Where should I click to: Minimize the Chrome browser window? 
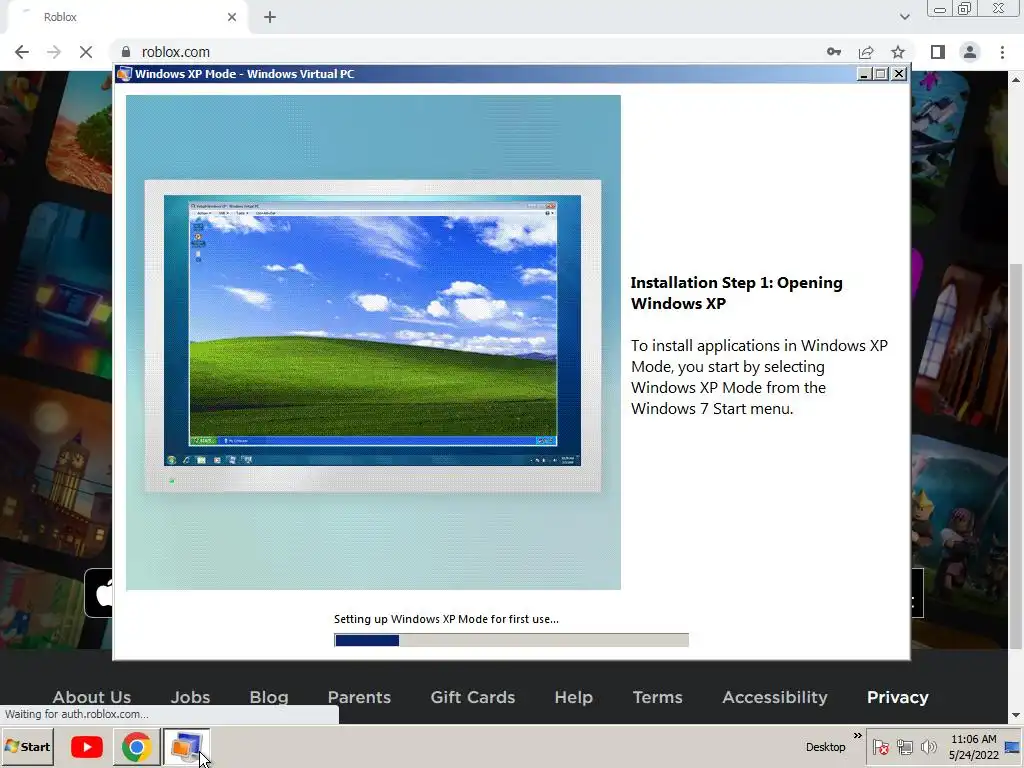pos(940,9)
